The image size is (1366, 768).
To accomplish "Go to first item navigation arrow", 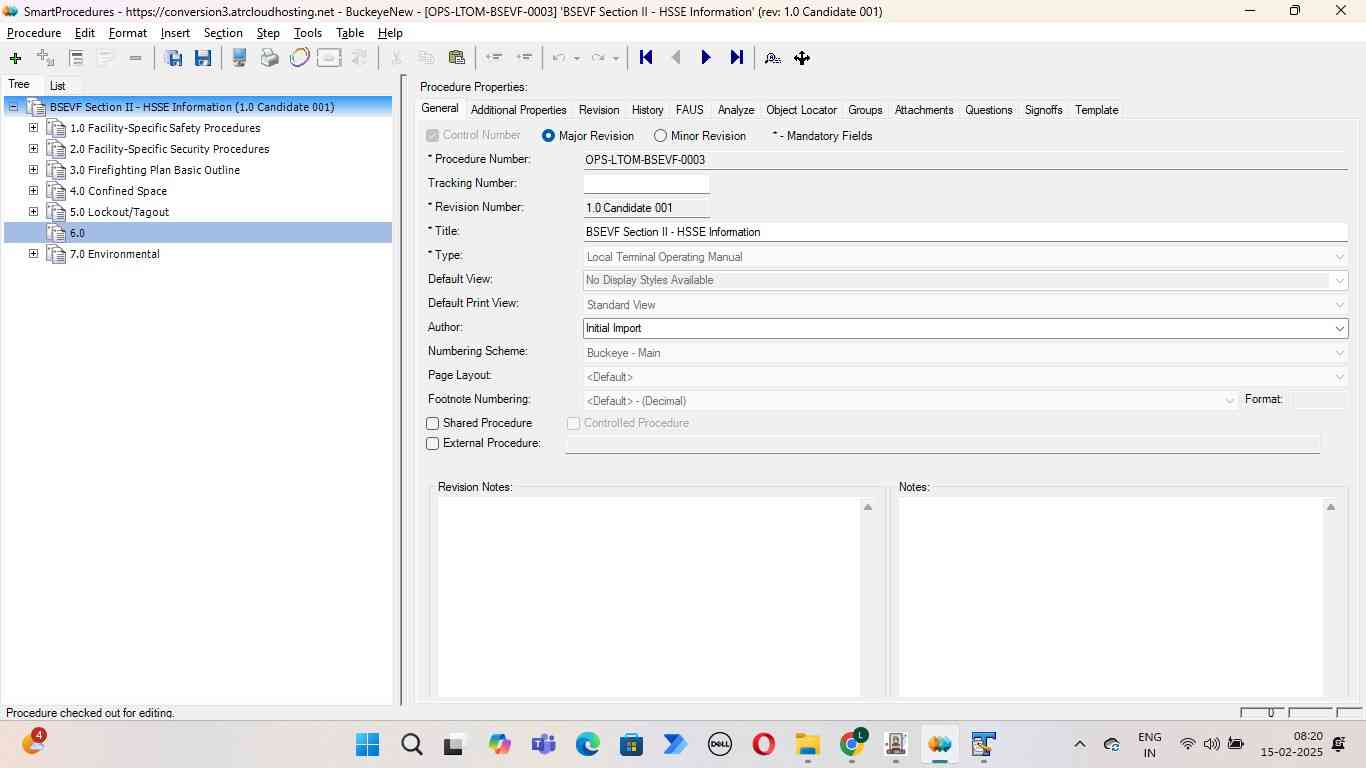I will tap(646, 58).
